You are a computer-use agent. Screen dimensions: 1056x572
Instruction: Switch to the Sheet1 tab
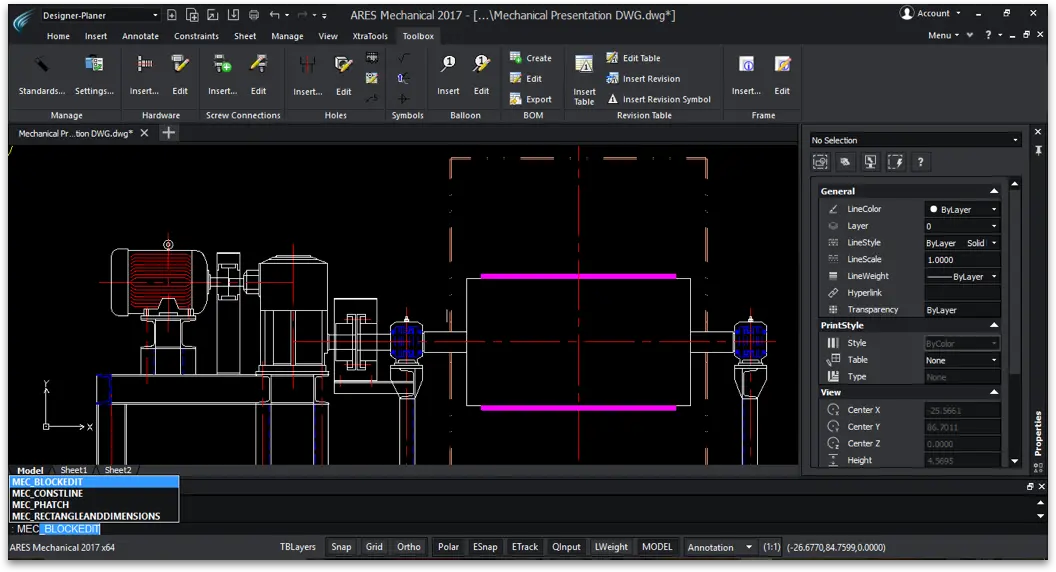[x=73, y=470]
